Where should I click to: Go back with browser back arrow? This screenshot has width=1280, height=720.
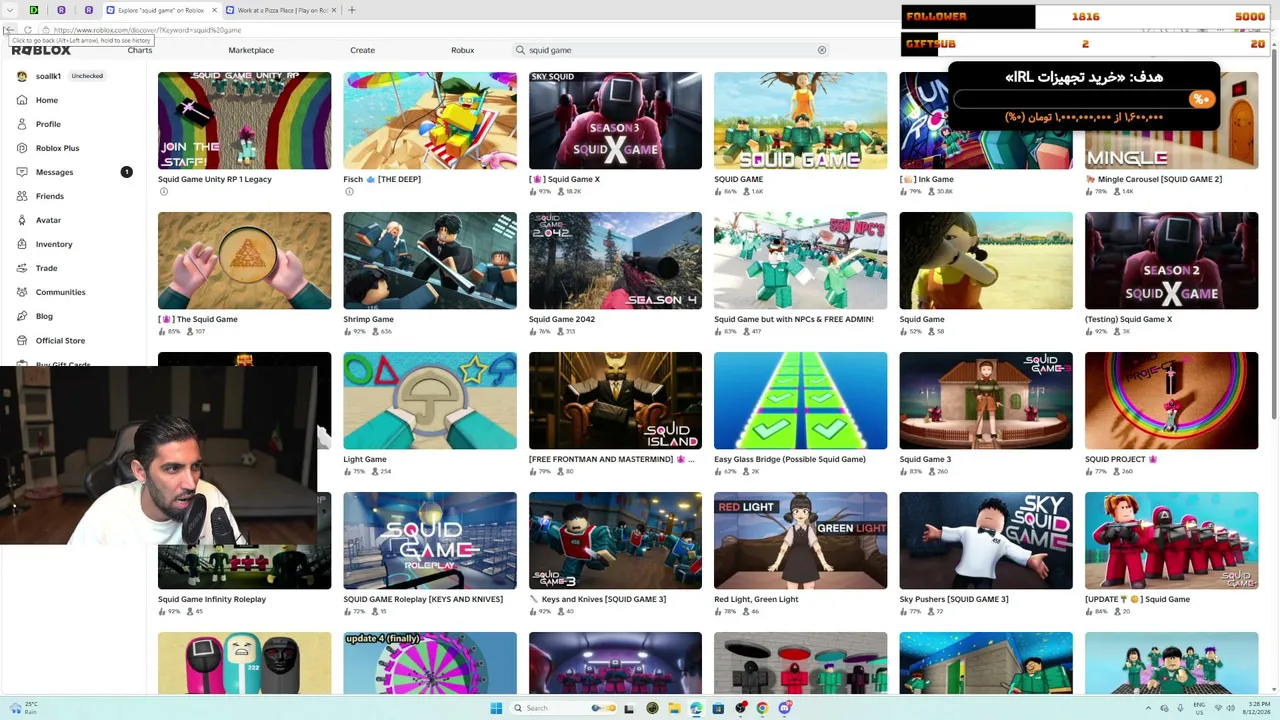[x=9, y=30]
